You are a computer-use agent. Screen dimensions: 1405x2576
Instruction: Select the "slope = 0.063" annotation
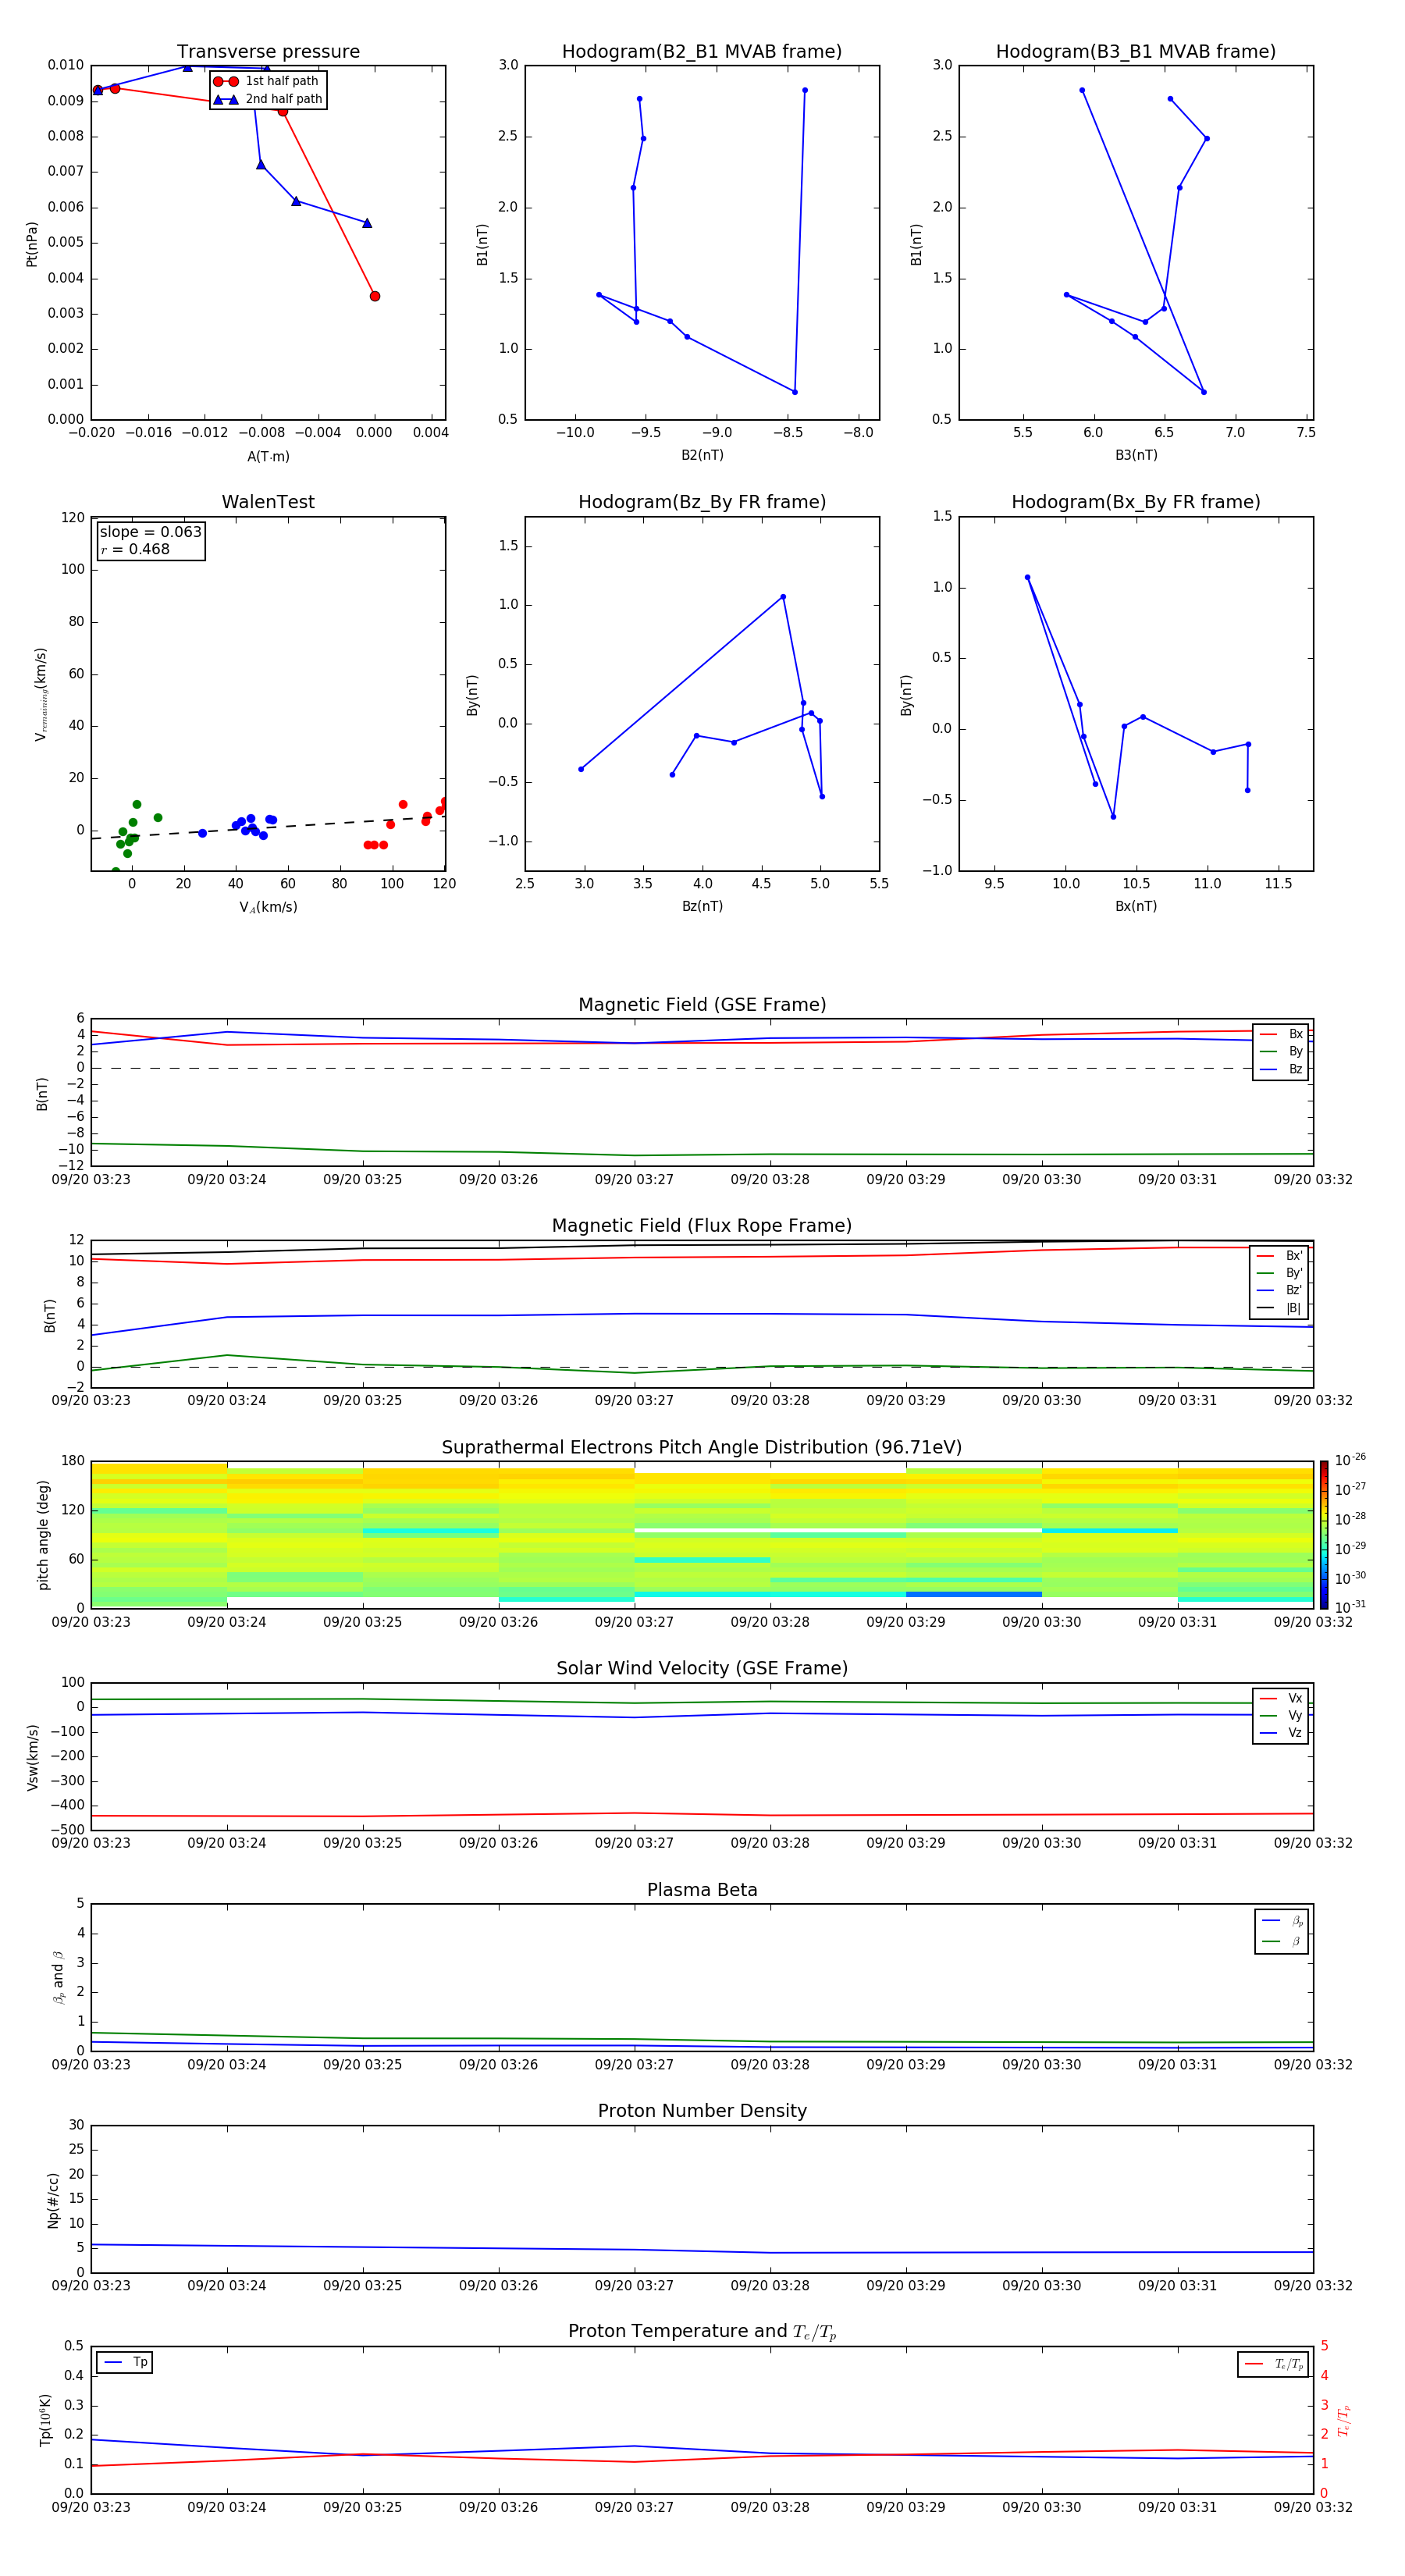pos(150,532)
